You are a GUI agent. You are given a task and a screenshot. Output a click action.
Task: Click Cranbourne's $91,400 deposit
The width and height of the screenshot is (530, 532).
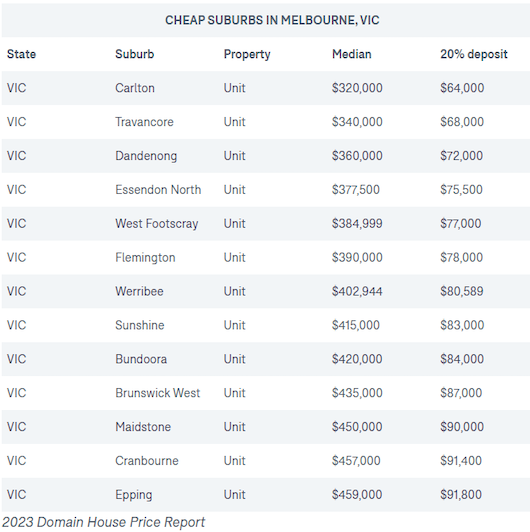pyautogui.click(x=461, y=461)
